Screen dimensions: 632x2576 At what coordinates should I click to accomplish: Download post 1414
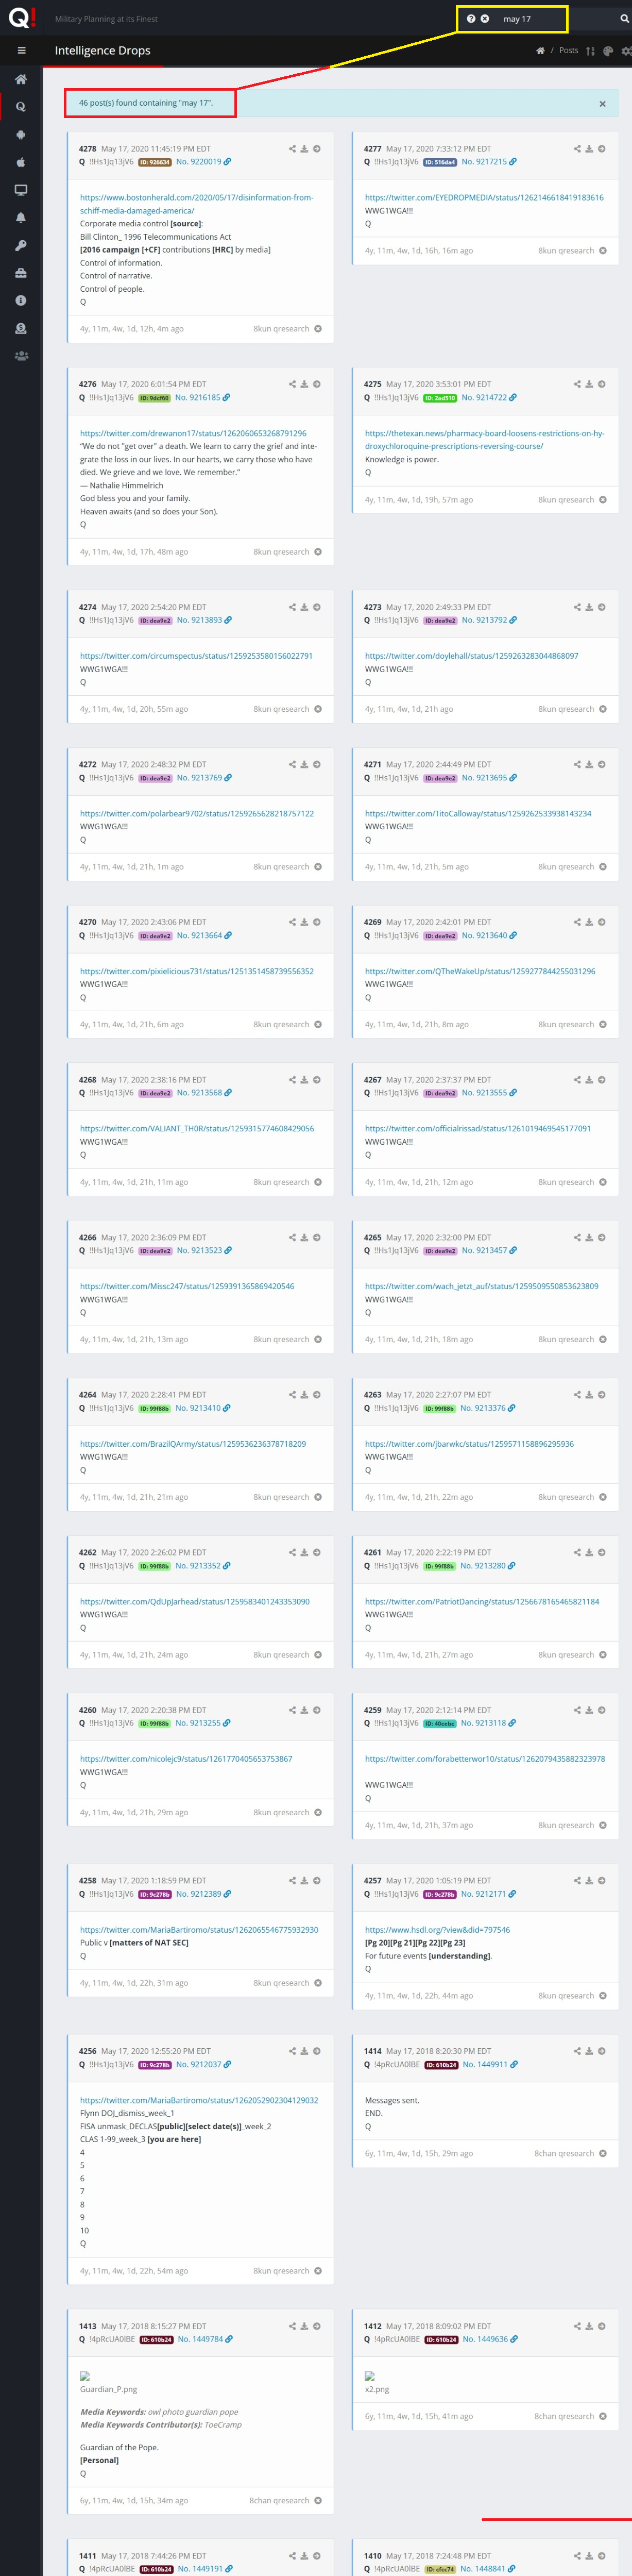589,2051
